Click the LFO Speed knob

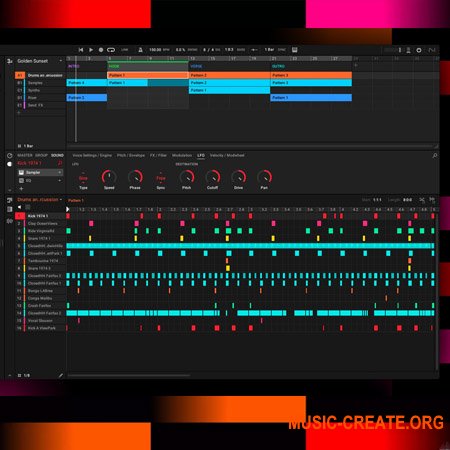pyautogui.click(x=109, y=177)
